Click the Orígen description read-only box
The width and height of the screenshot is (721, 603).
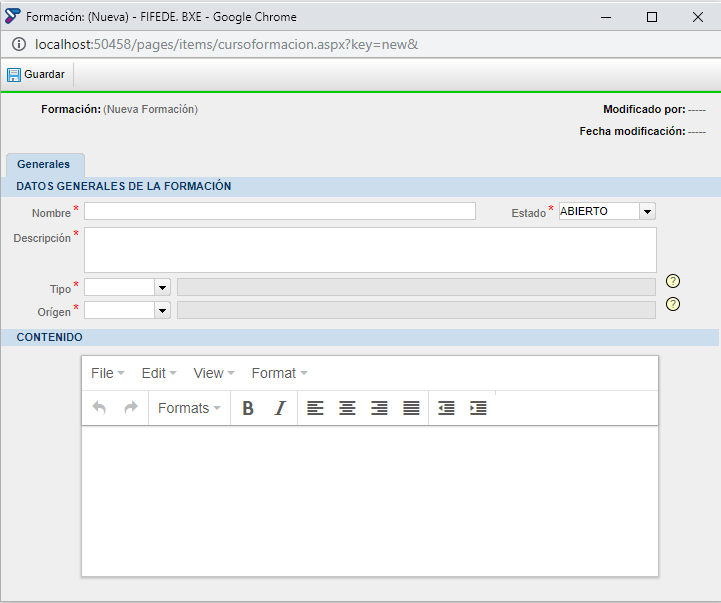coord(416,310)
